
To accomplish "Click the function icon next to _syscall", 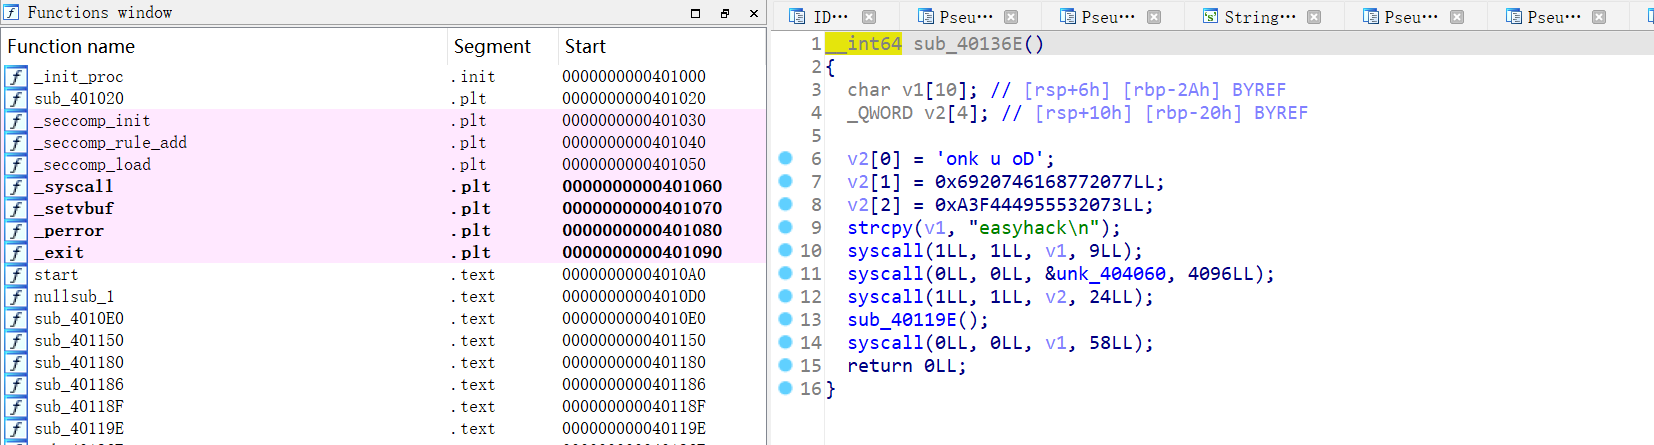I will [16, 187].
